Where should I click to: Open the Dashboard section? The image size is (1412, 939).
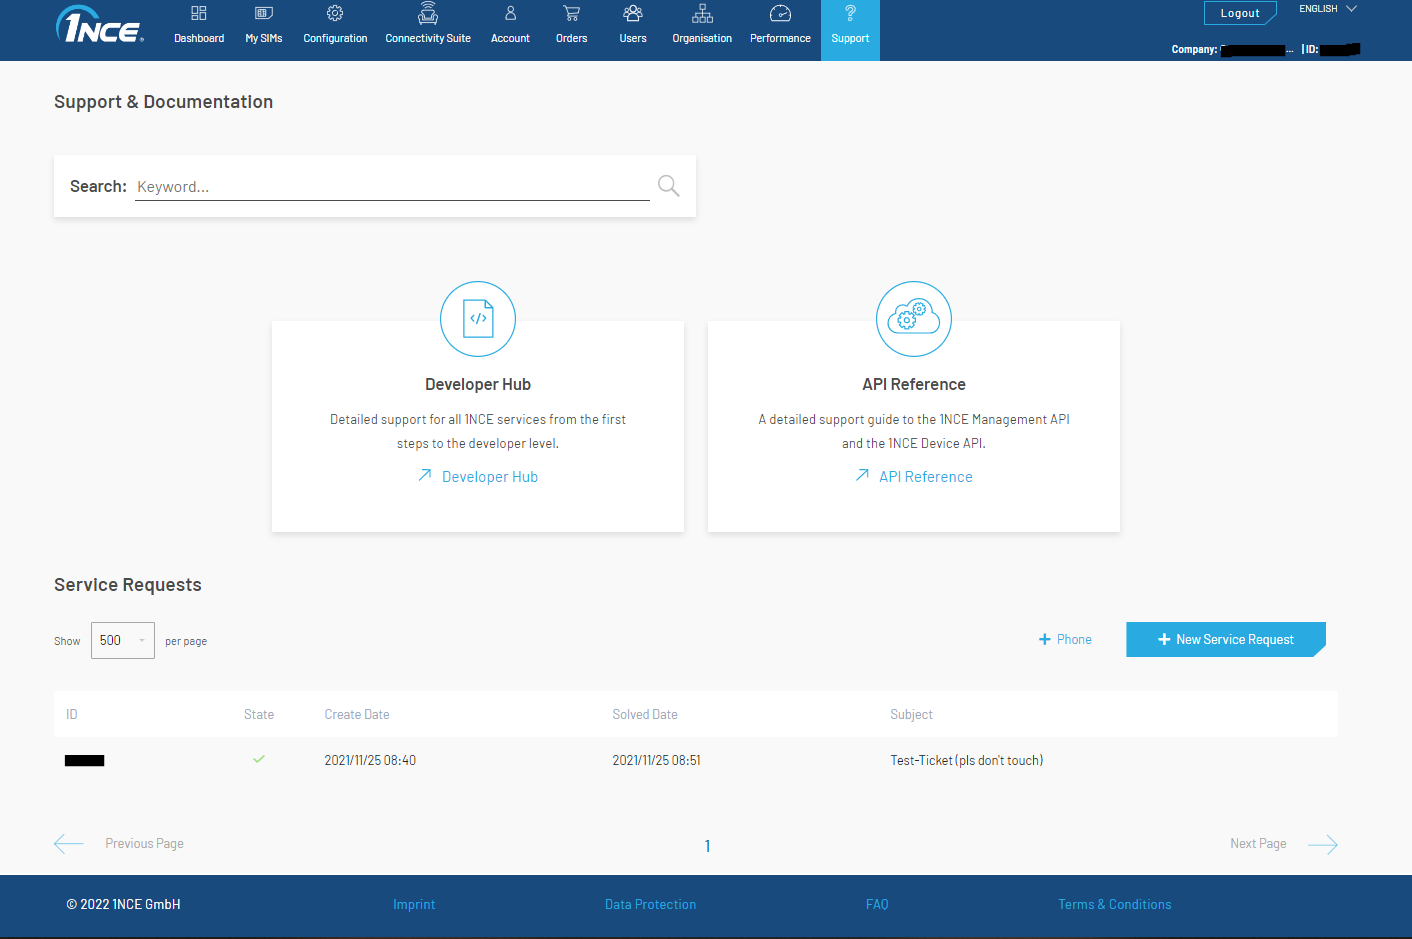[199, 26]
